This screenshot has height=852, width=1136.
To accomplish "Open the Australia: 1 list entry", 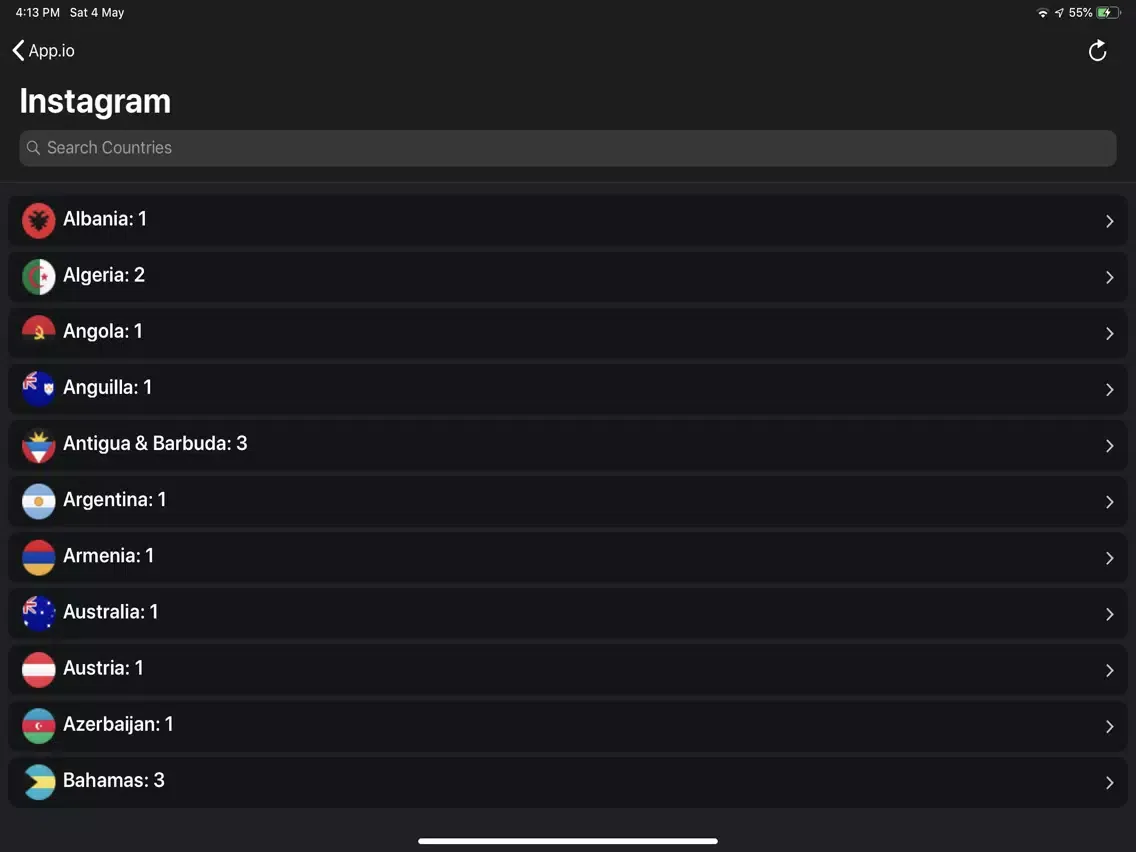I will point(110,612).
